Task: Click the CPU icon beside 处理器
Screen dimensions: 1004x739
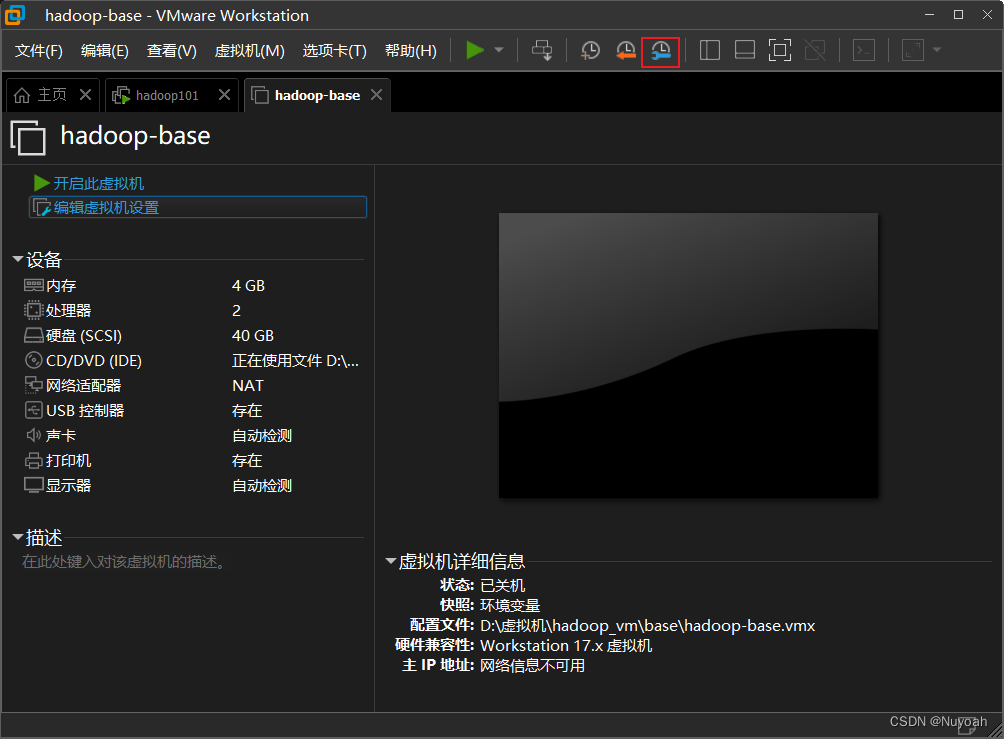Action: [33, 310]
